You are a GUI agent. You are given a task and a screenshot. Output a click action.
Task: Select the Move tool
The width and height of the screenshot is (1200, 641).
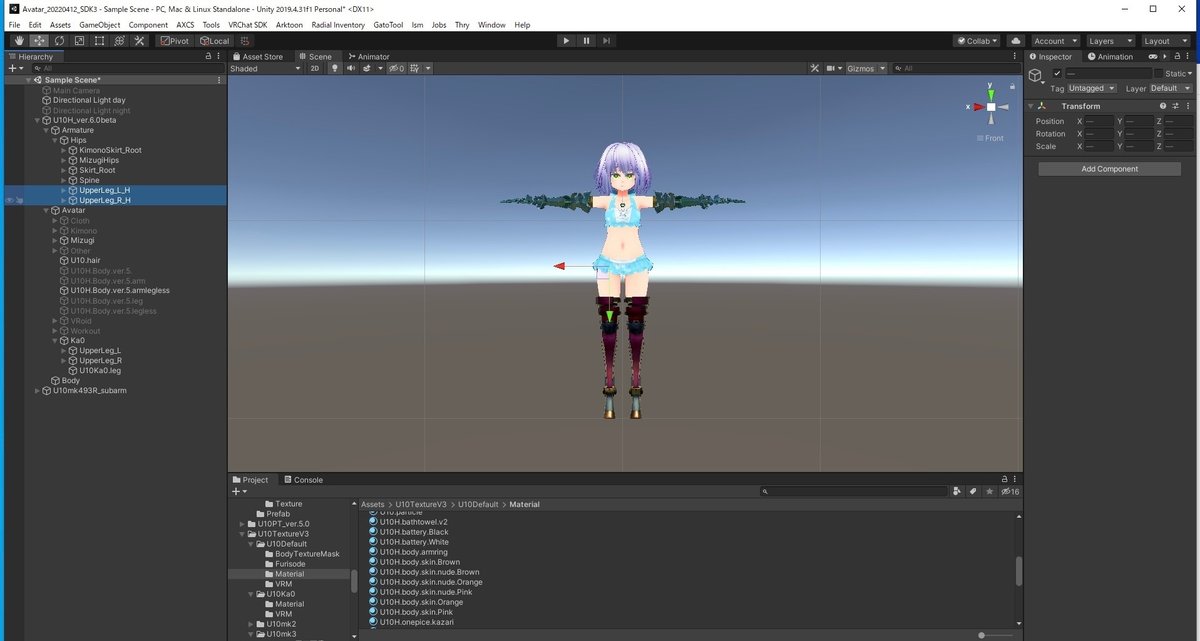coord(39,41)
